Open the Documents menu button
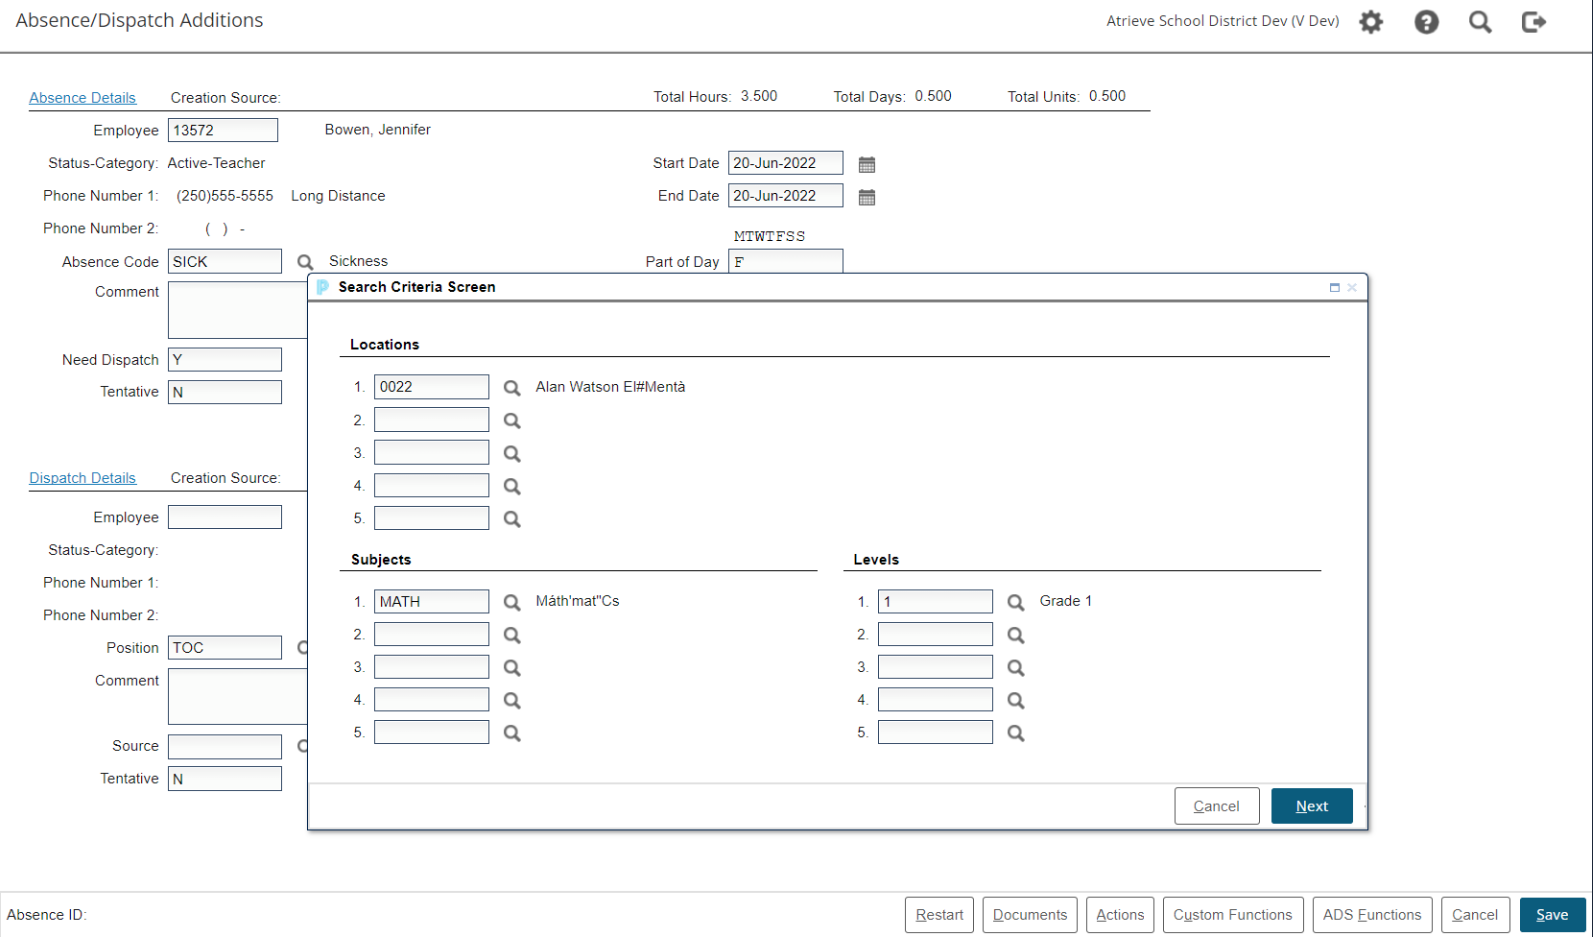Image resolution: width=1593 pixels, height=937 pixels. (x=1029, y=915)
